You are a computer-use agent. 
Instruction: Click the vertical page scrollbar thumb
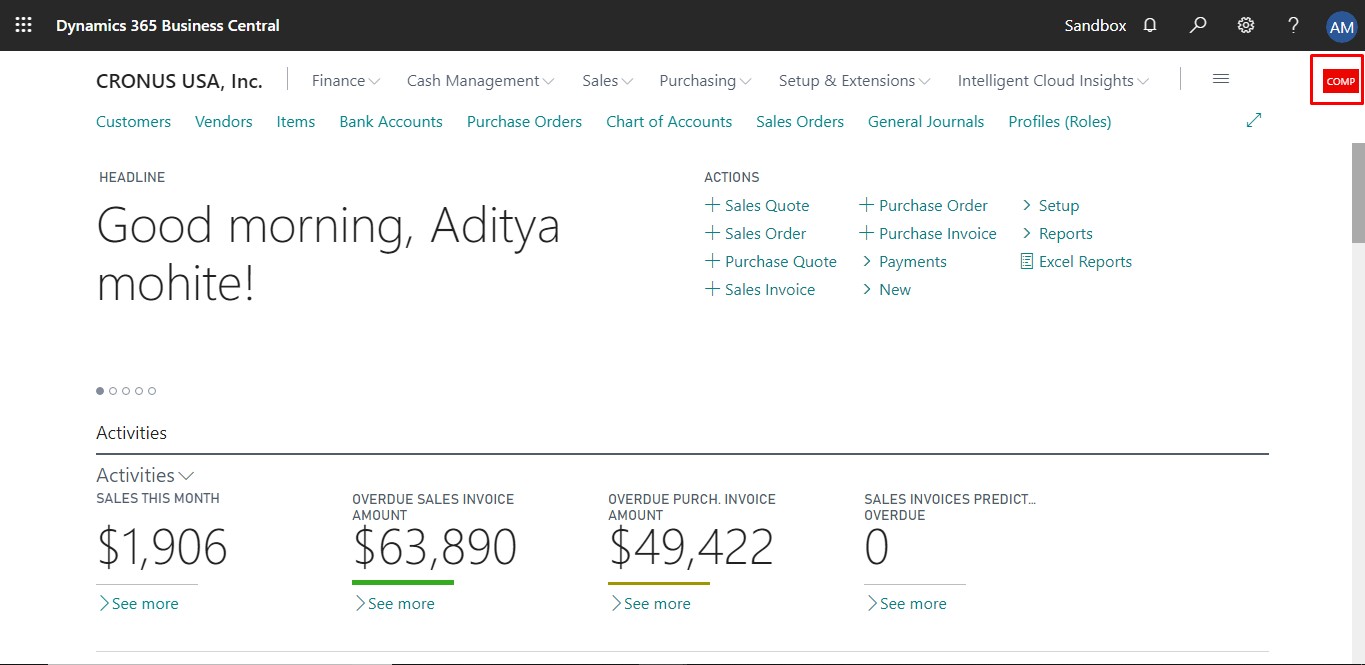coord(1358,192)
